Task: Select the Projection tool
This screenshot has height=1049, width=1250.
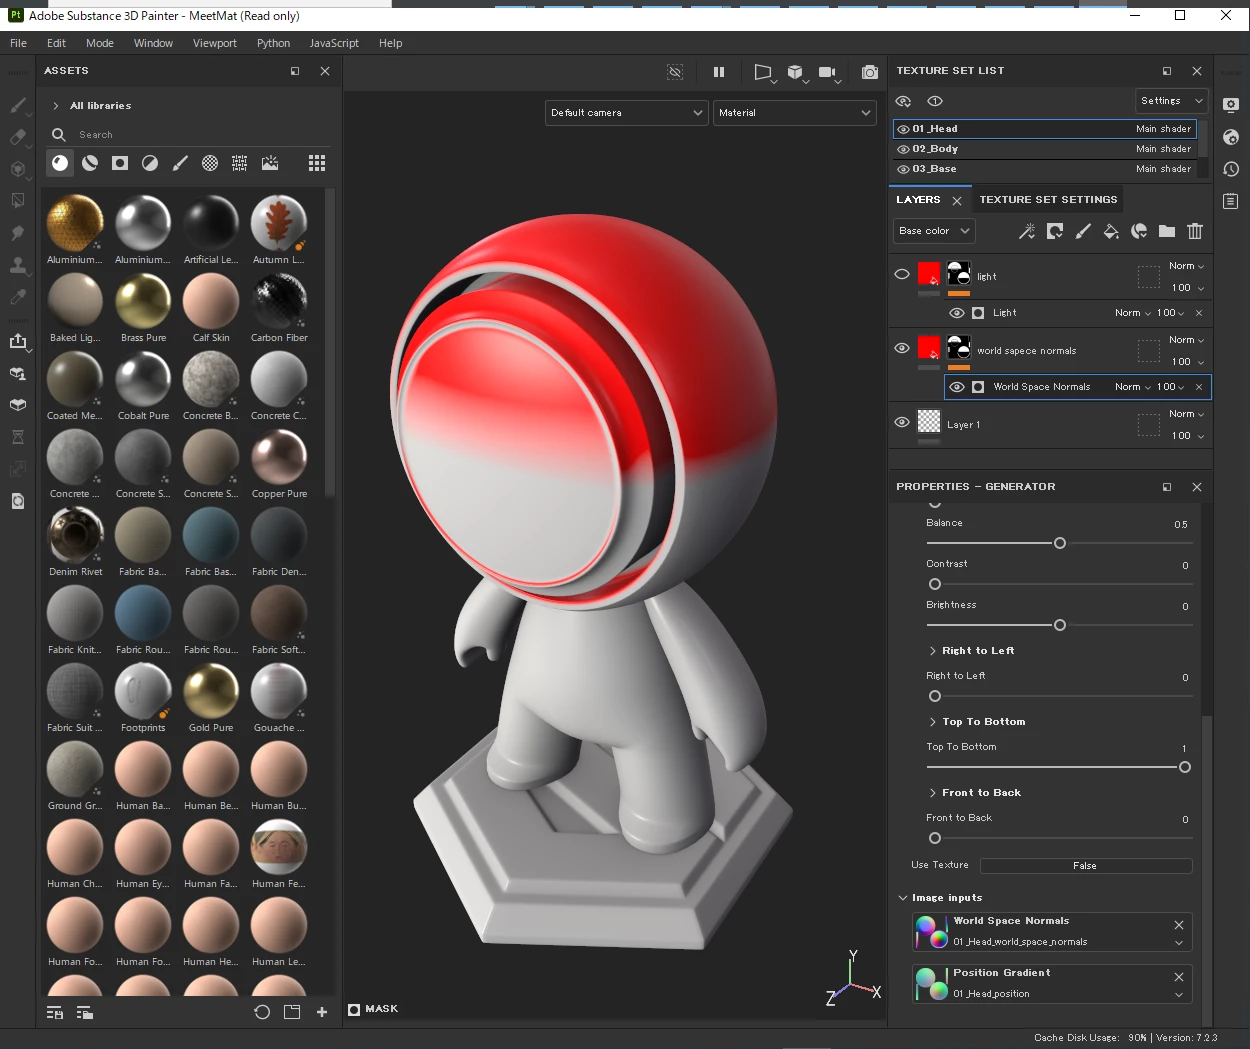Action: (18, 169)
